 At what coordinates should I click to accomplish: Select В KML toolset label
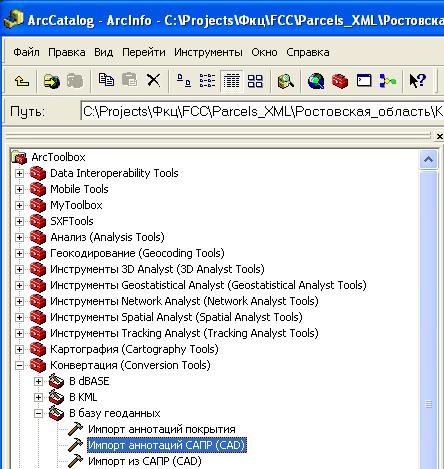[83, 397]
